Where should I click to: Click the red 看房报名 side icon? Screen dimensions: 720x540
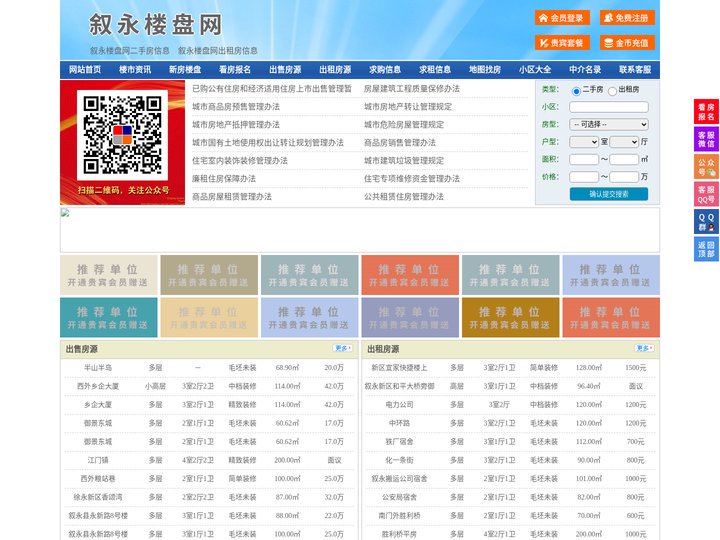pyautogui.click(x=706, y=112)
